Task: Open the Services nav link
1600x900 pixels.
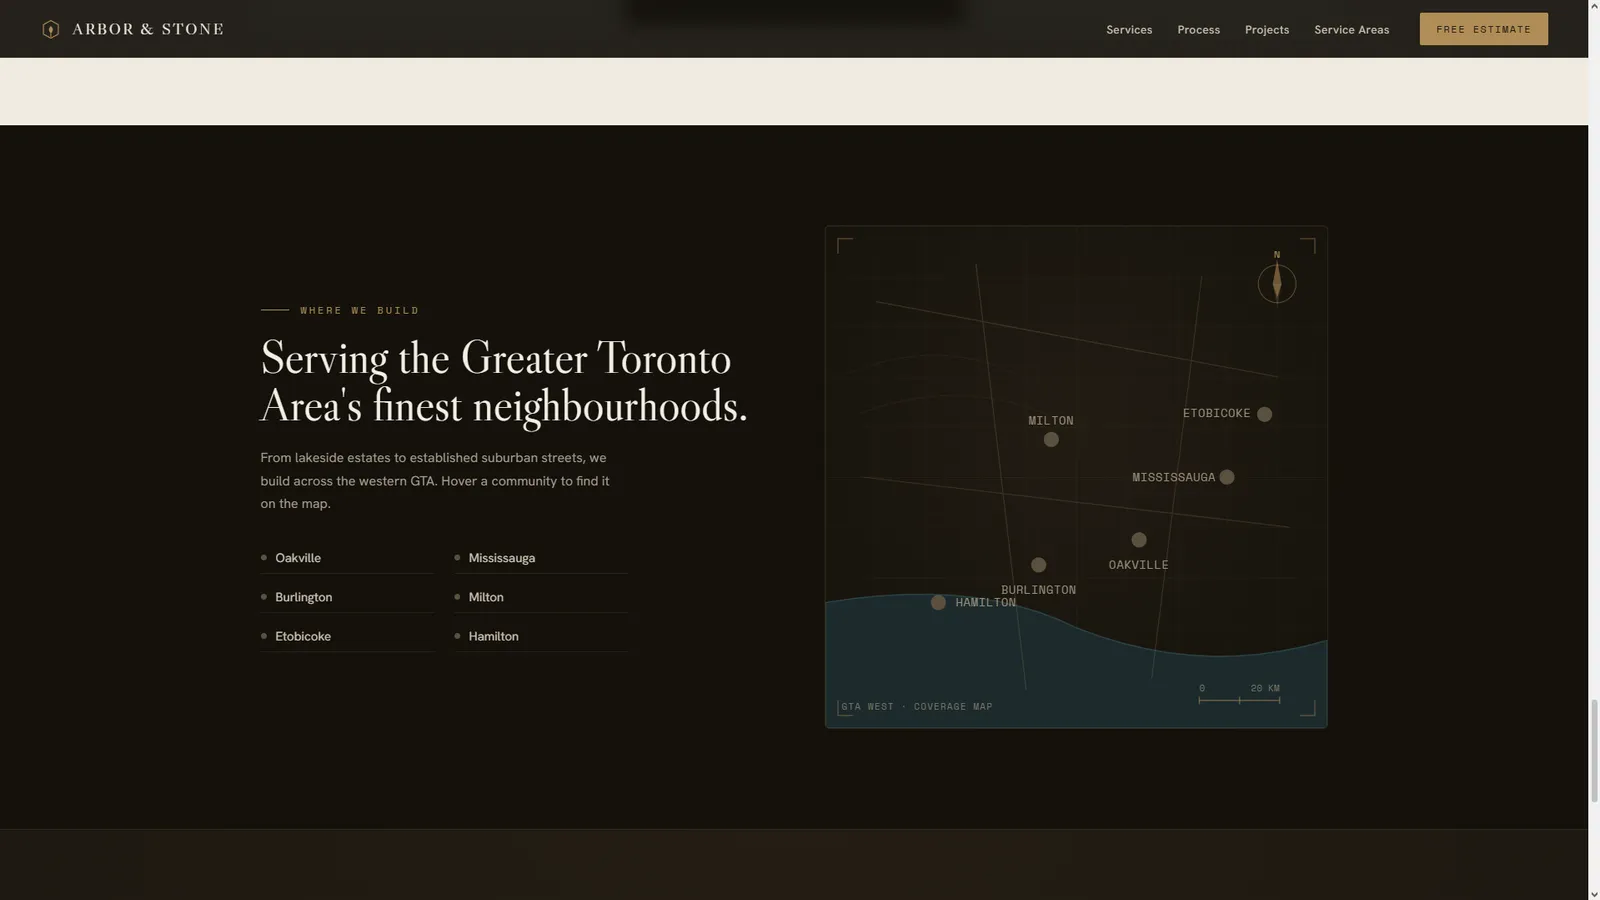Action: coord(1129,29)
